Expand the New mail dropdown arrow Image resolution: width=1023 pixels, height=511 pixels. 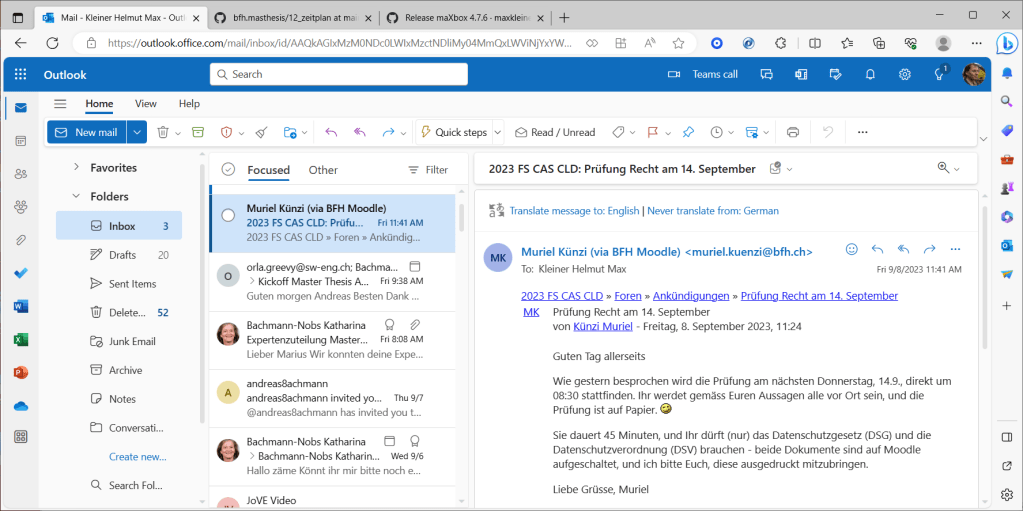click(x=137, y=132)
